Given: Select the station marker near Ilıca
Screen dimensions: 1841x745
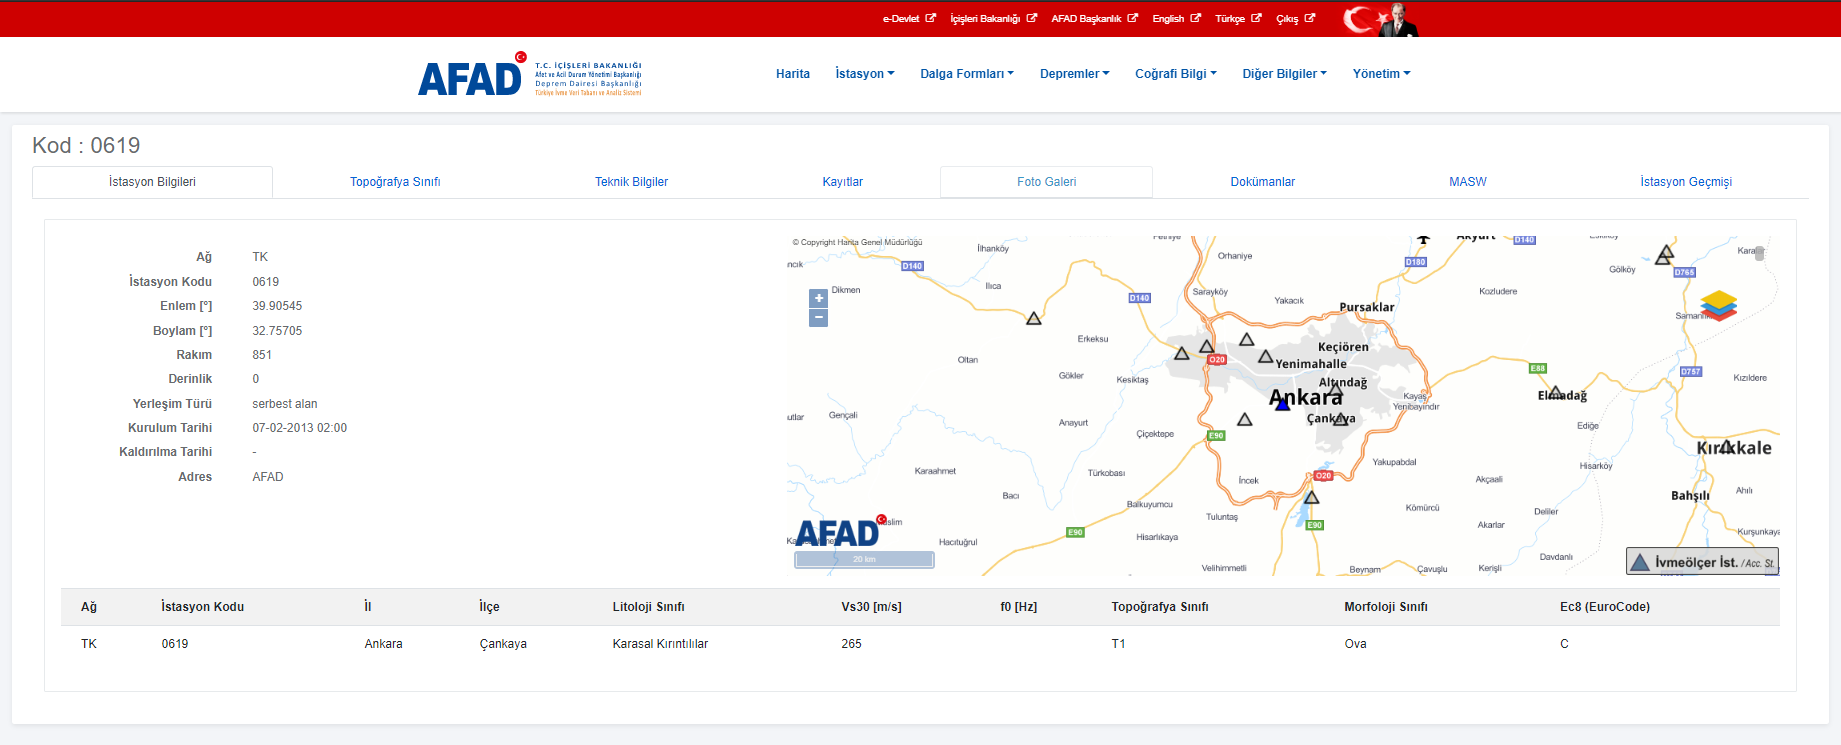Looking at the screenshot, I should pyautogui.click(x=1034, y=318).
